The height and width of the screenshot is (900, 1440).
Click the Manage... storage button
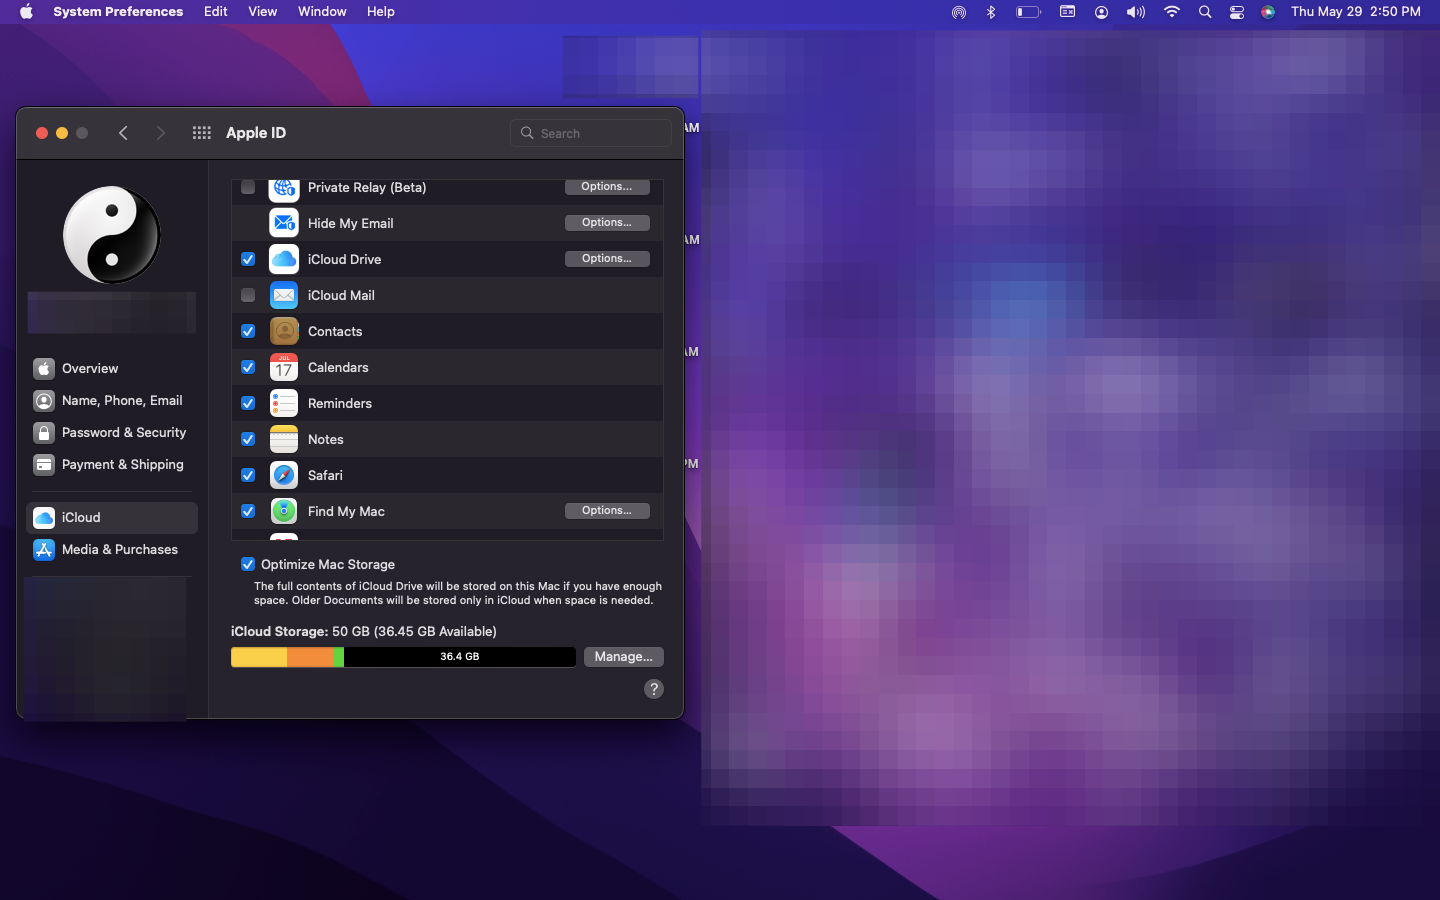point(623,657)
